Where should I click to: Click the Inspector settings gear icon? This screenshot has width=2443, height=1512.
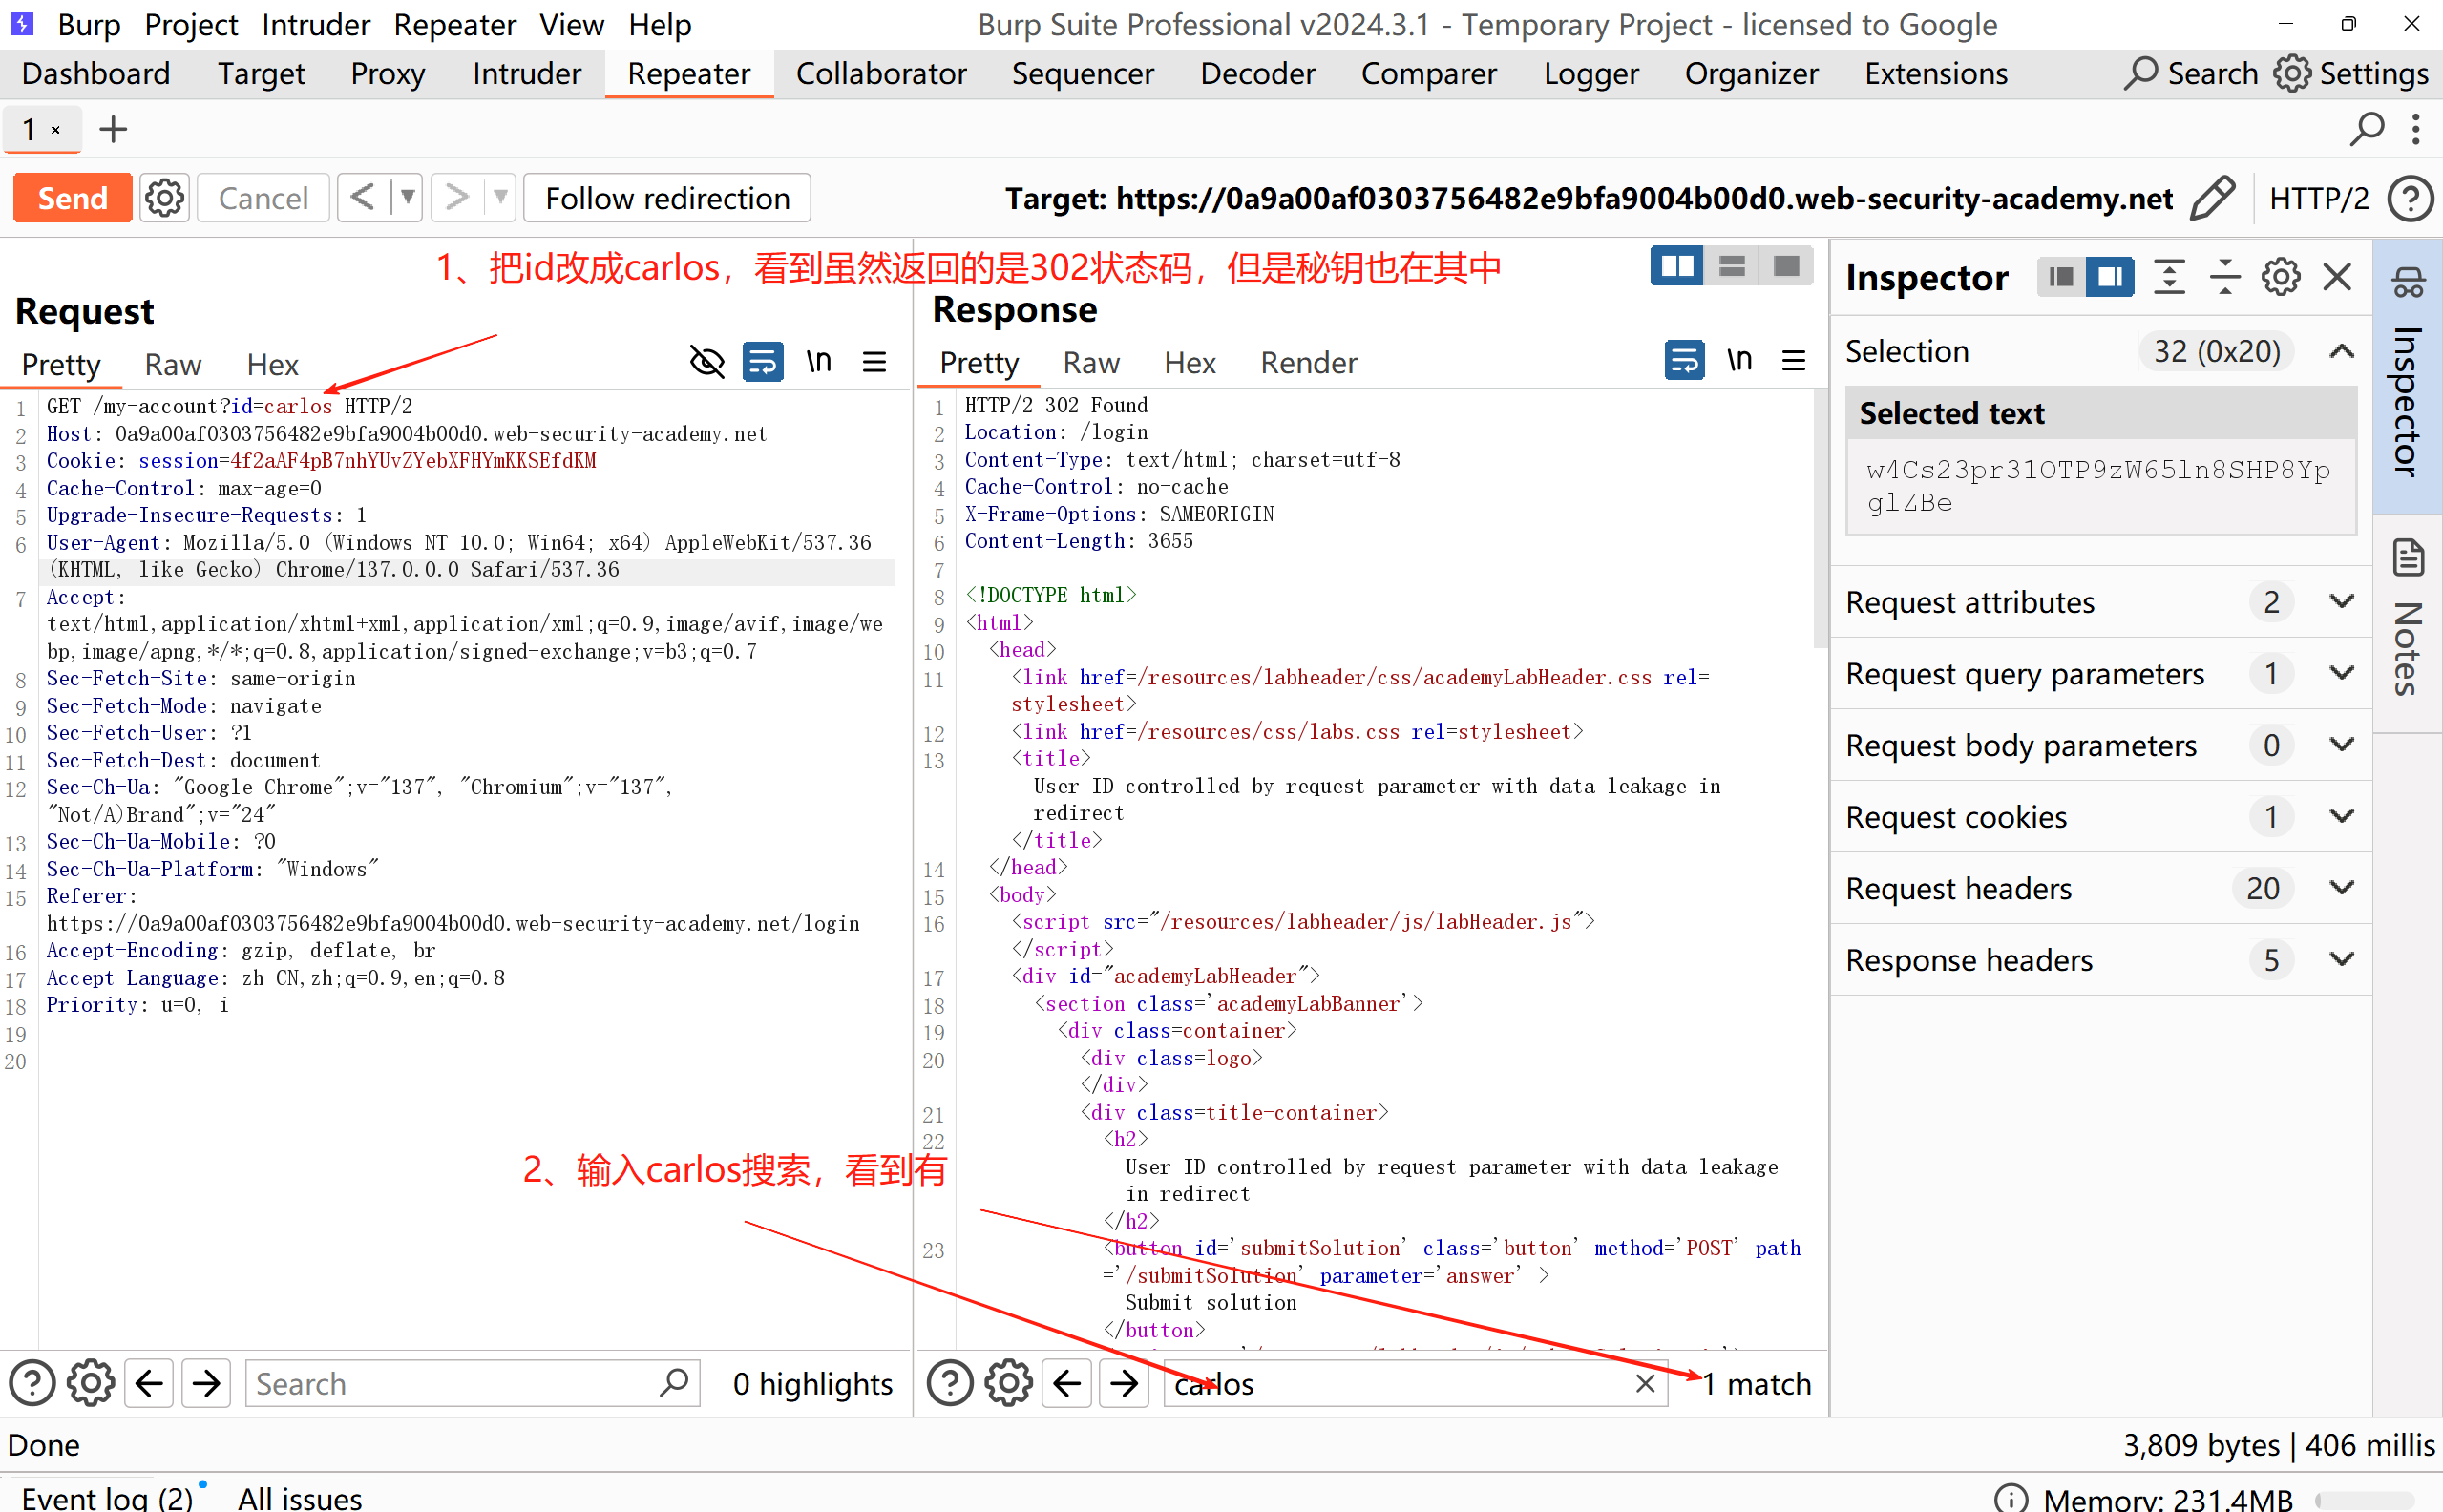point(2280,277)
